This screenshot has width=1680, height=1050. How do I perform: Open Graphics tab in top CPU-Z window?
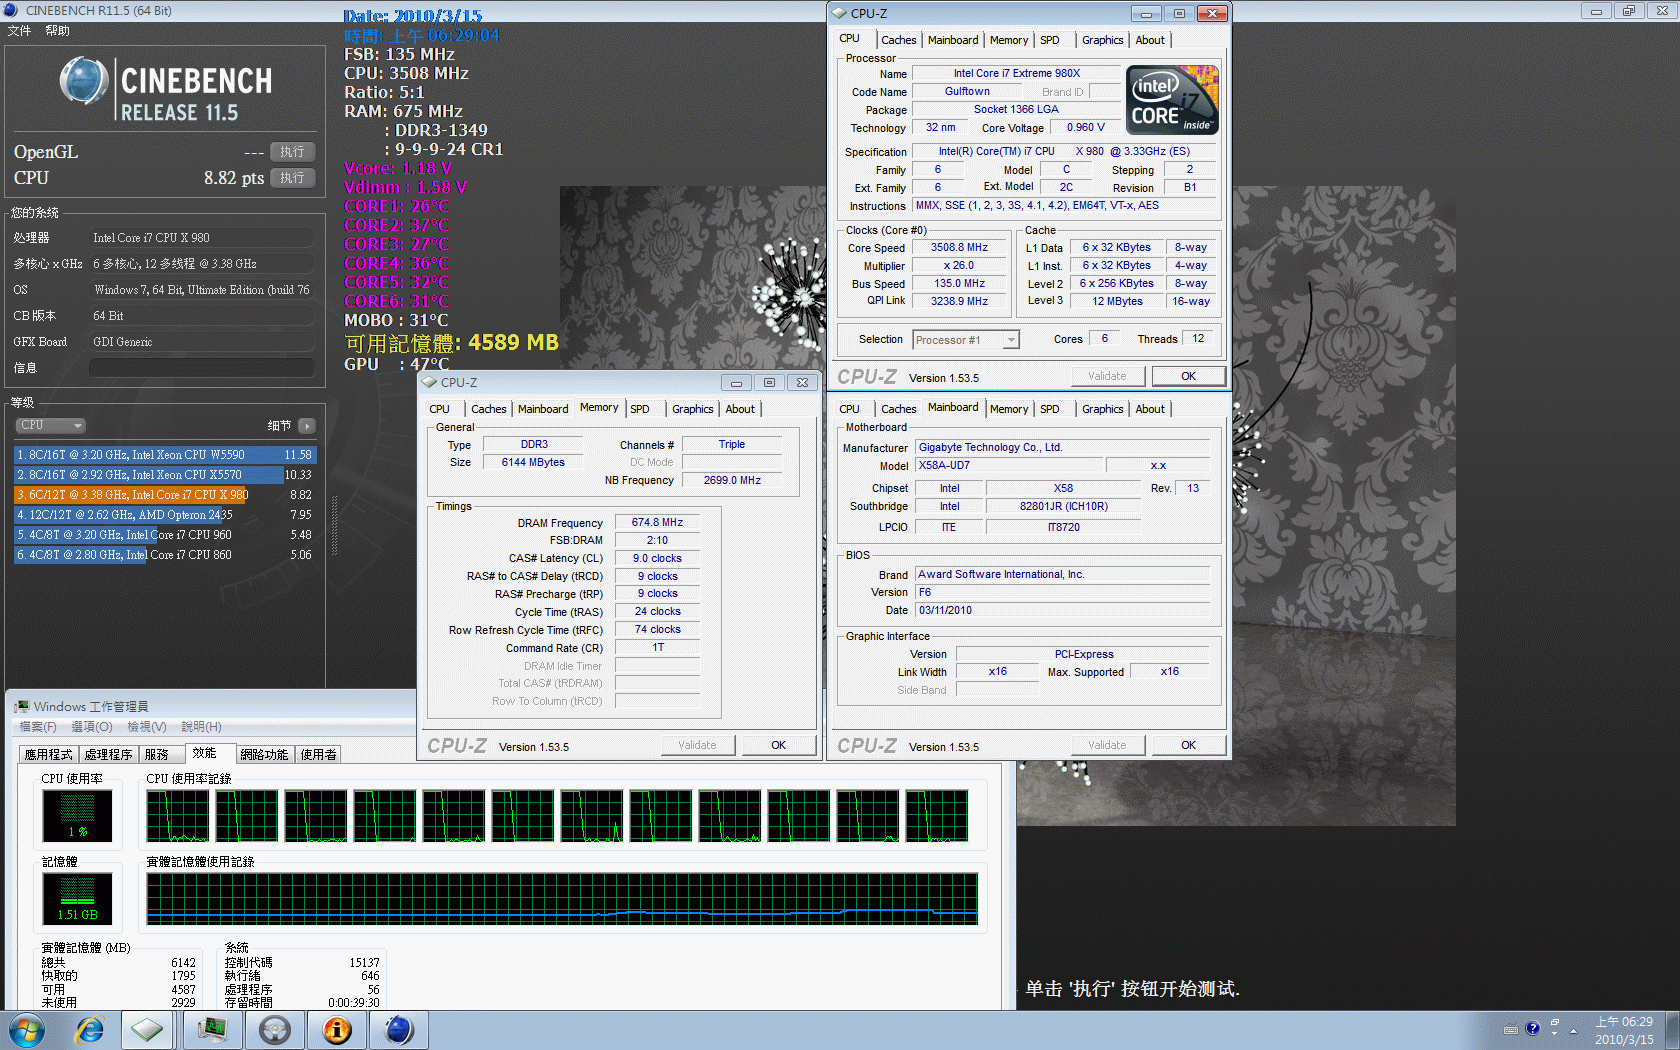coord(1102,40)
